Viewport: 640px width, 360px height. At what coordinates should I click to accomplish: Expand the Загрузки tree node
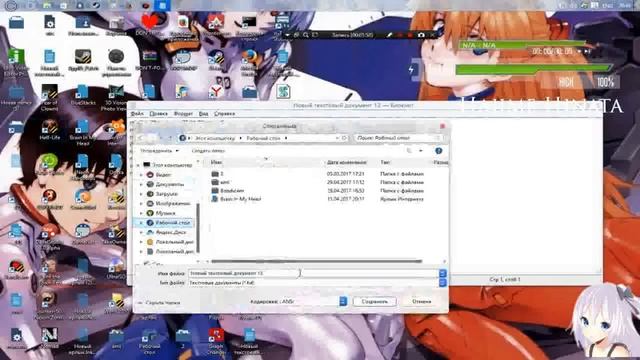pos(141,194)
